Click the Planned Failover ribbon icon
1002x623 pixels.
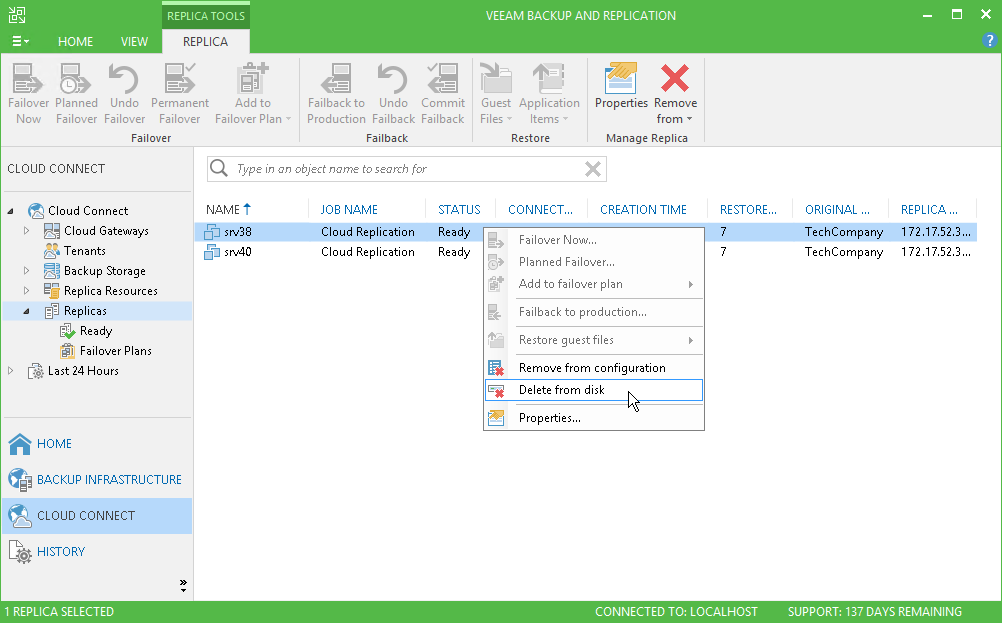click(76, 94)
